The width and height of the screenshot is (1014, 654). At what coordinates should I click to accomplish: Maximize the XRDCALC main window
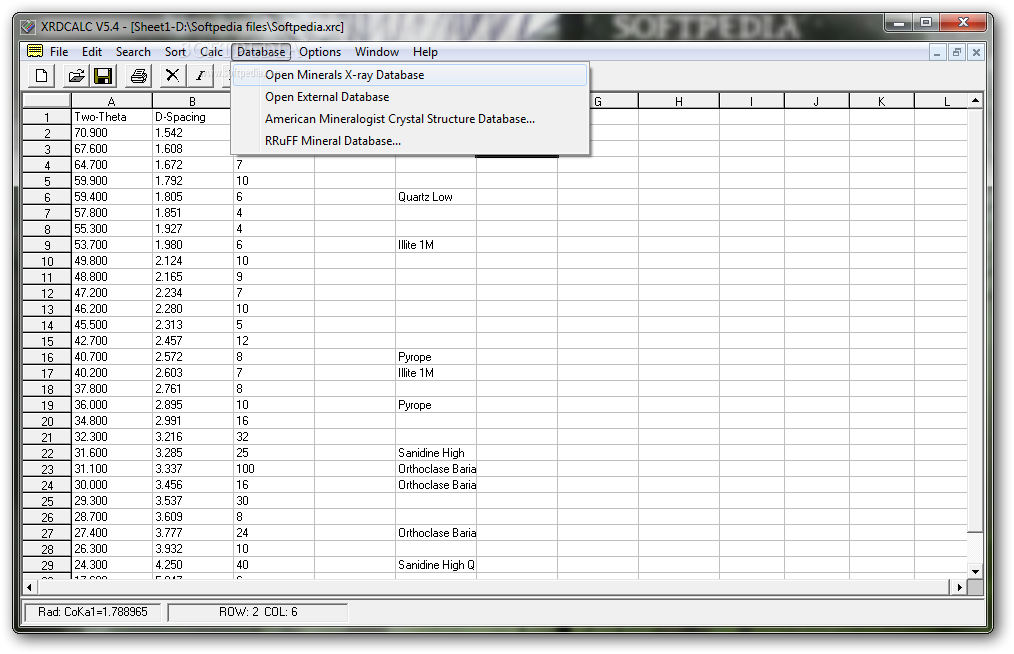coord(926,23)
